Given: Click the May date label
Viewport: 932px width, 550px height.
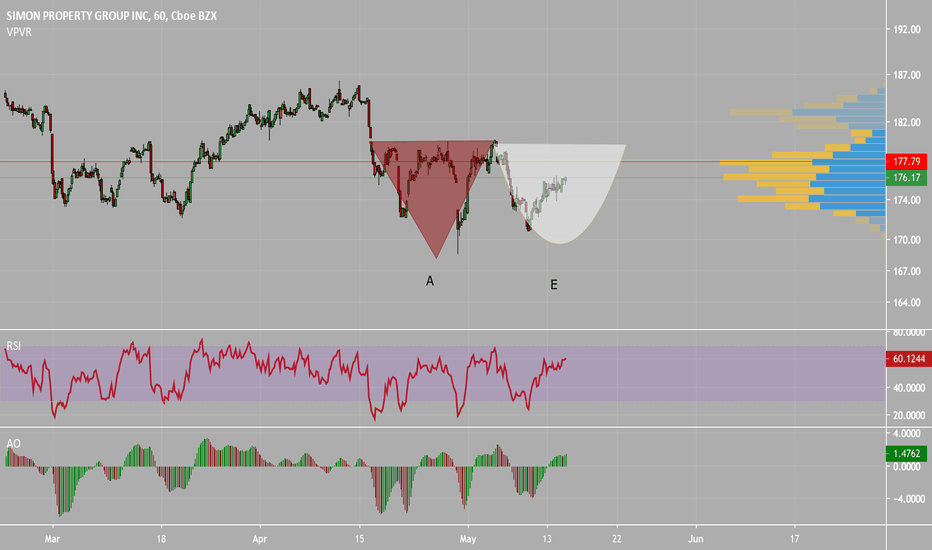Looking at the screenshot, I should coord(468,539).
